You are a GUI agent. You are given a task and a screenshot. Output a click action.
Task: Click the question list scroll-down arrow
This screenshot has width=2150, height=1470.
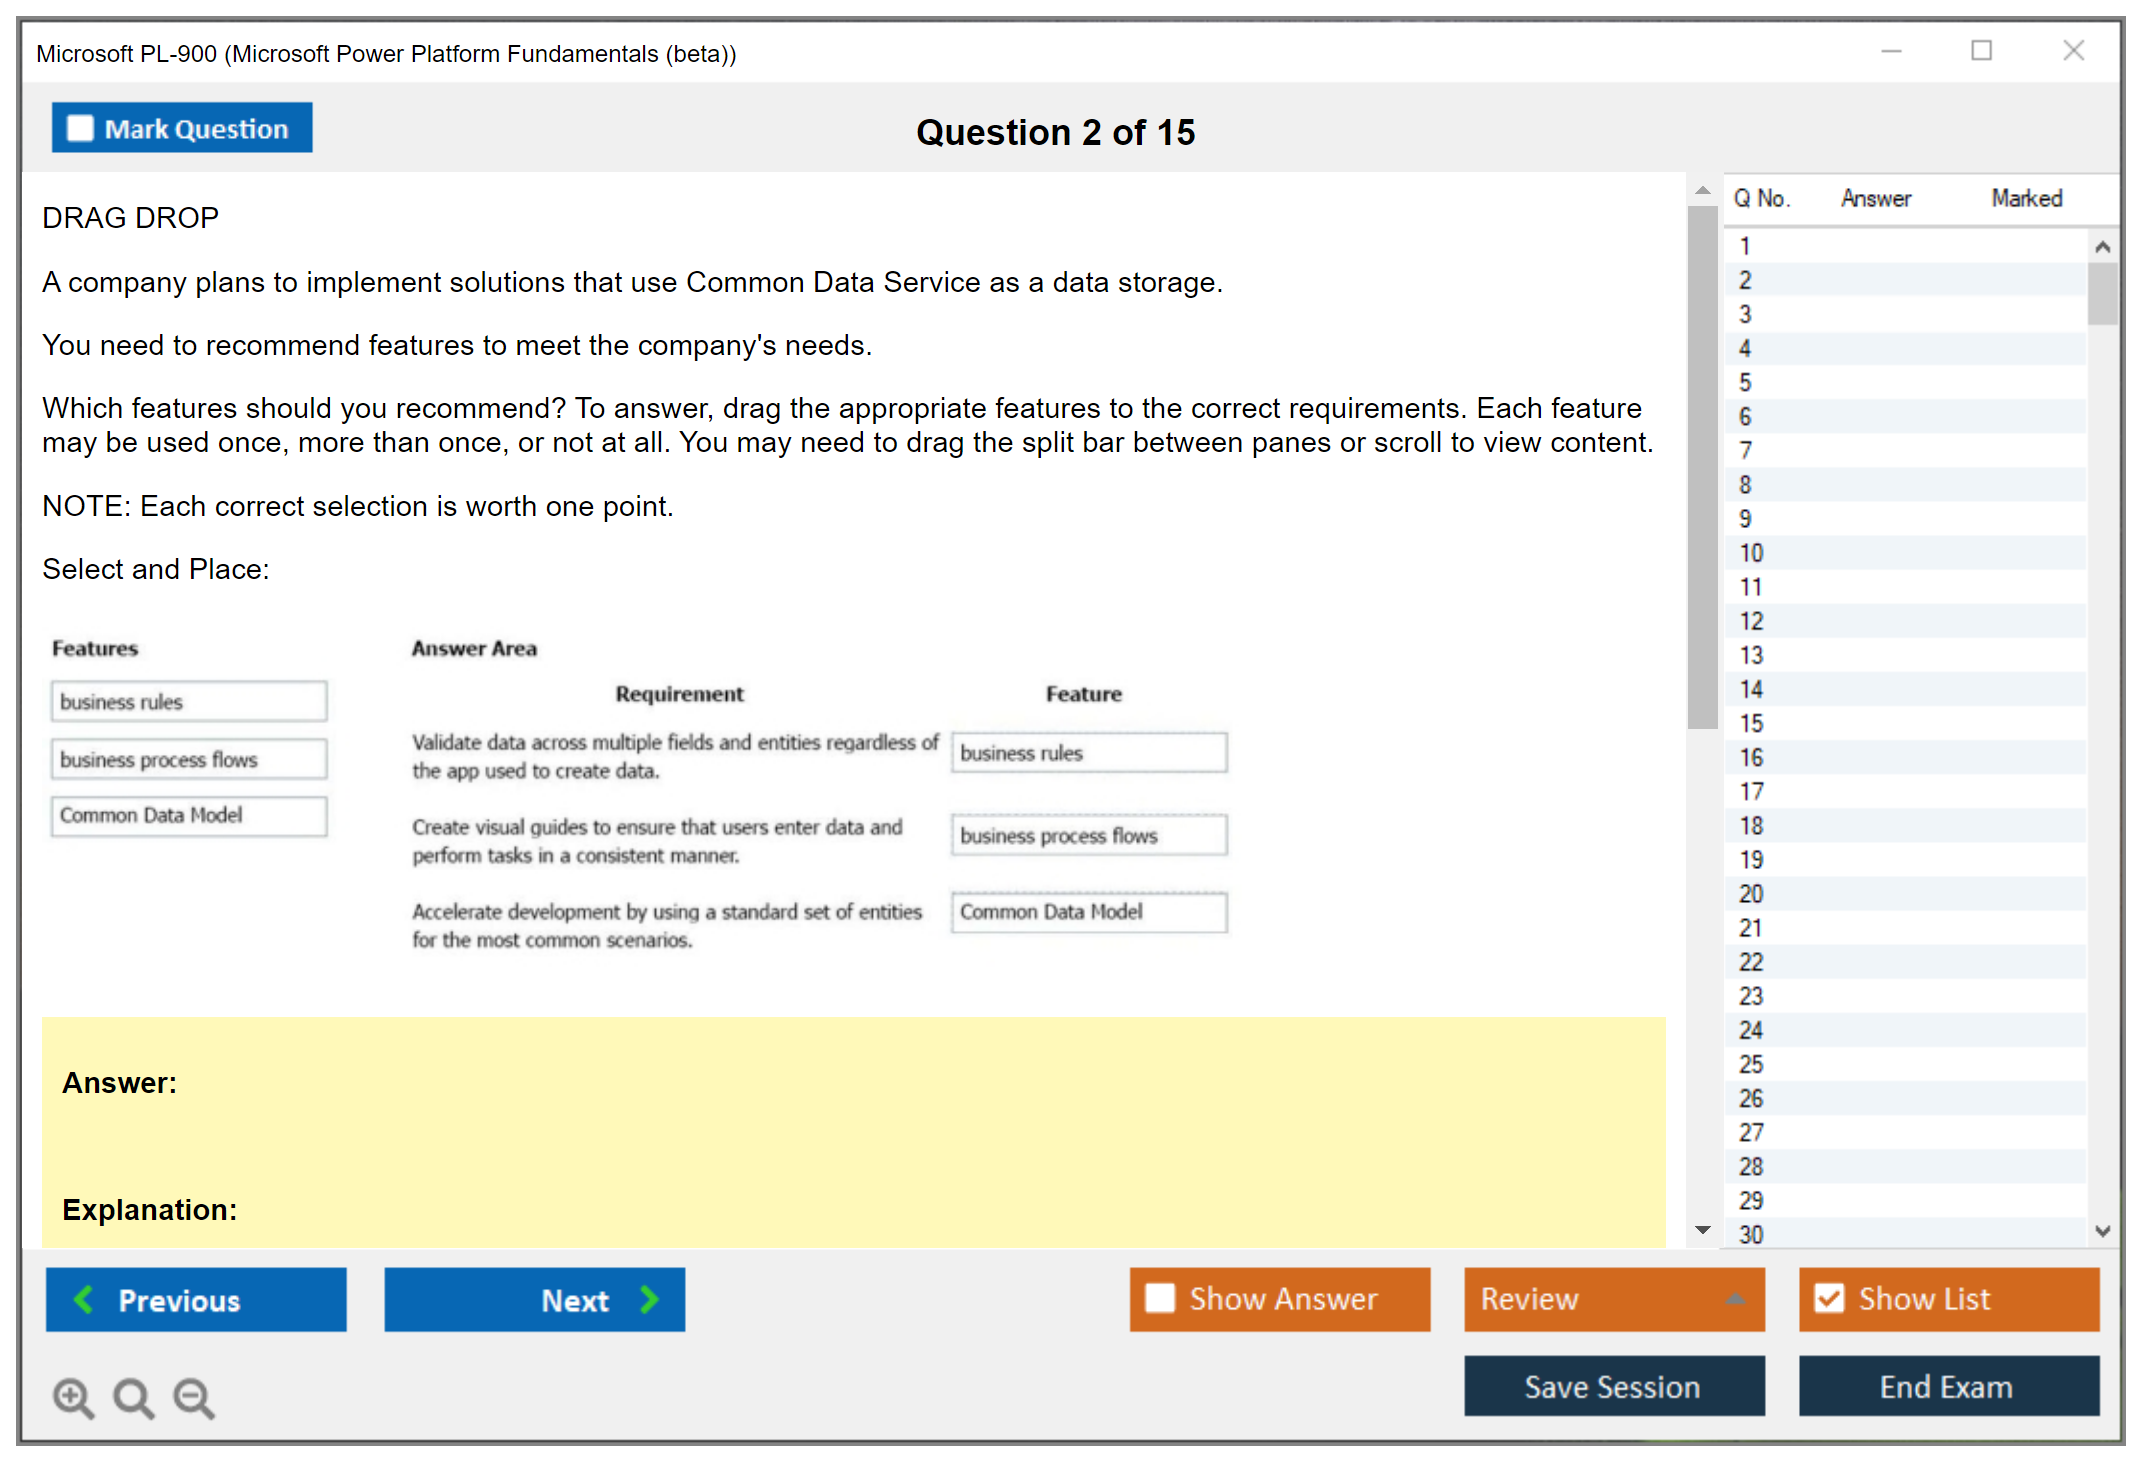tap(2102, 1231)
